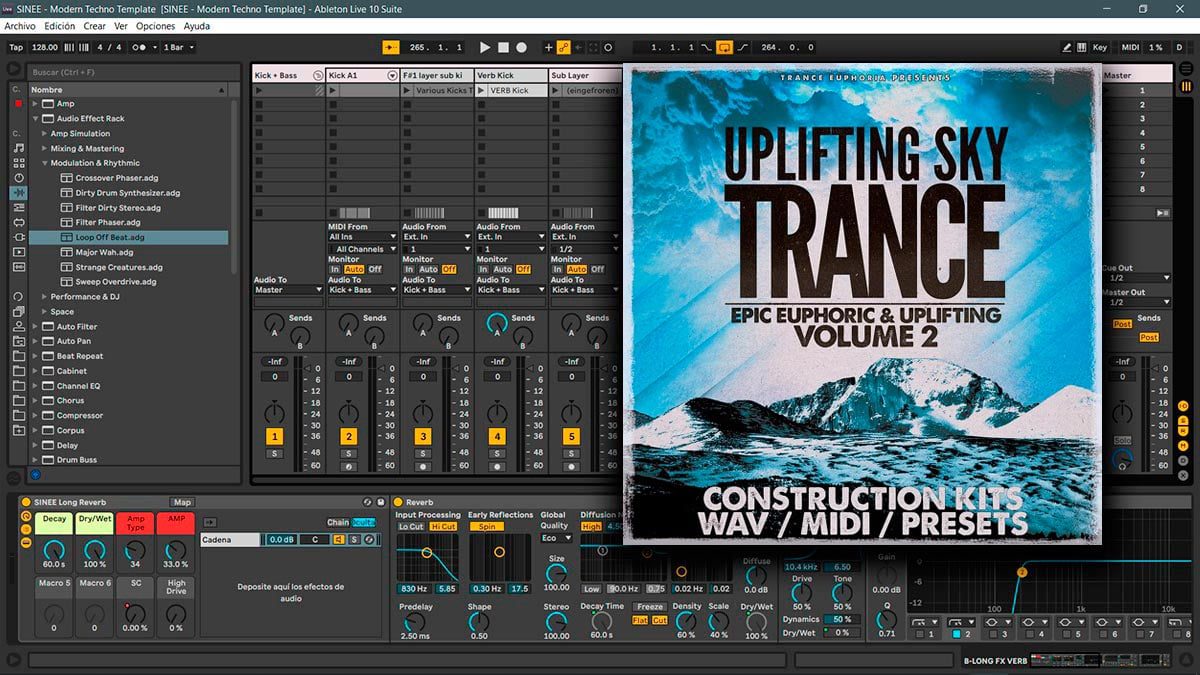Select the Audio Effects browser category
The height and width of the screenshot is (675, 1200).
(x=18, y=193)
